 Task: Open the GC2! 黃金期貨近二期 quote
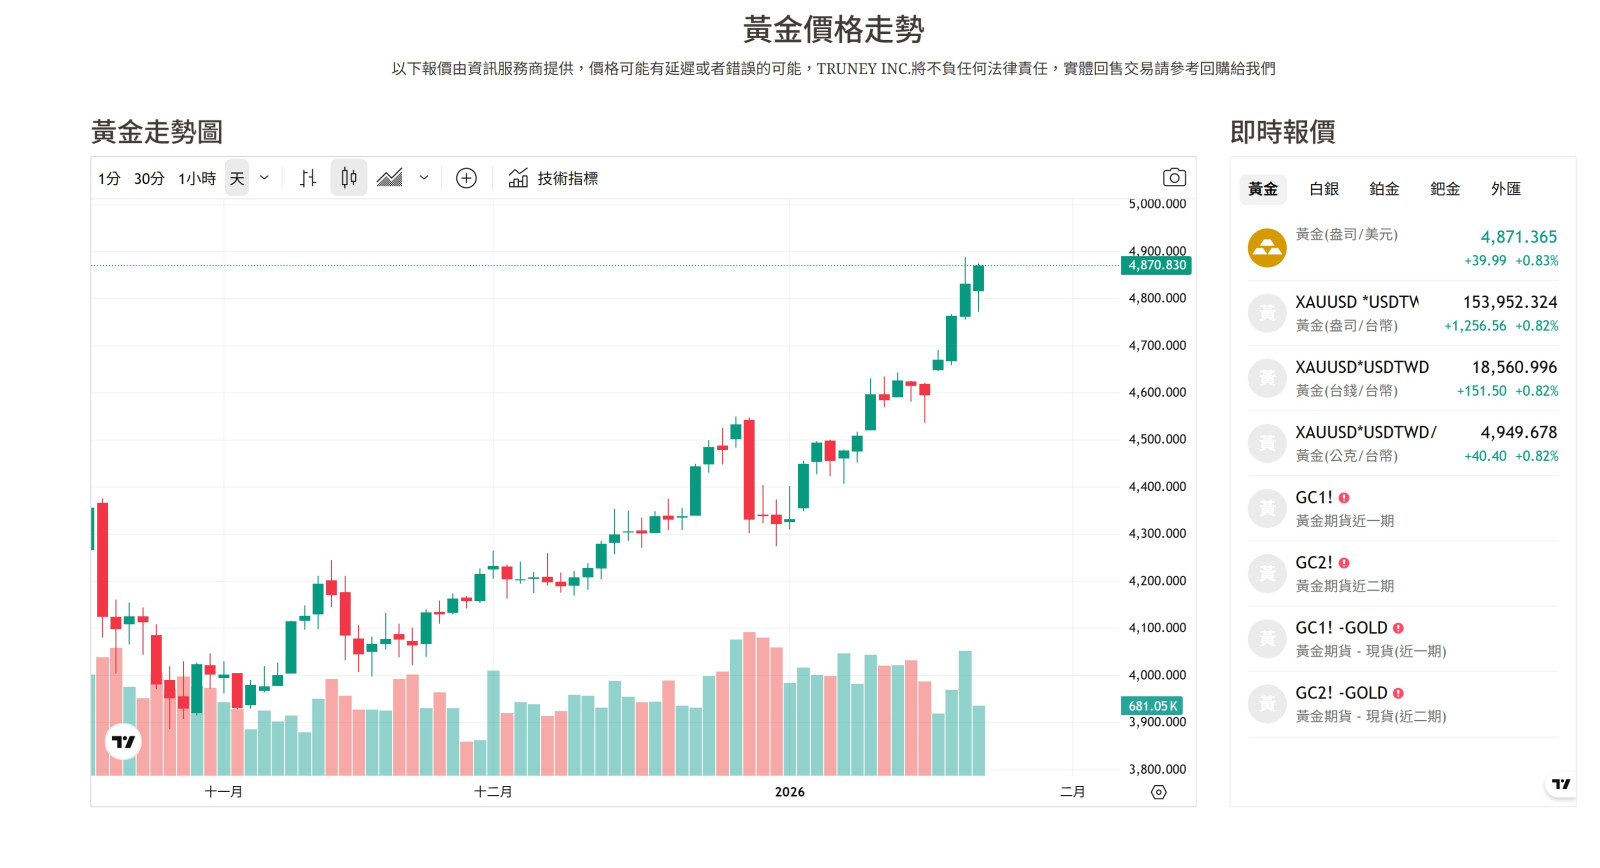click(1403, 574)
